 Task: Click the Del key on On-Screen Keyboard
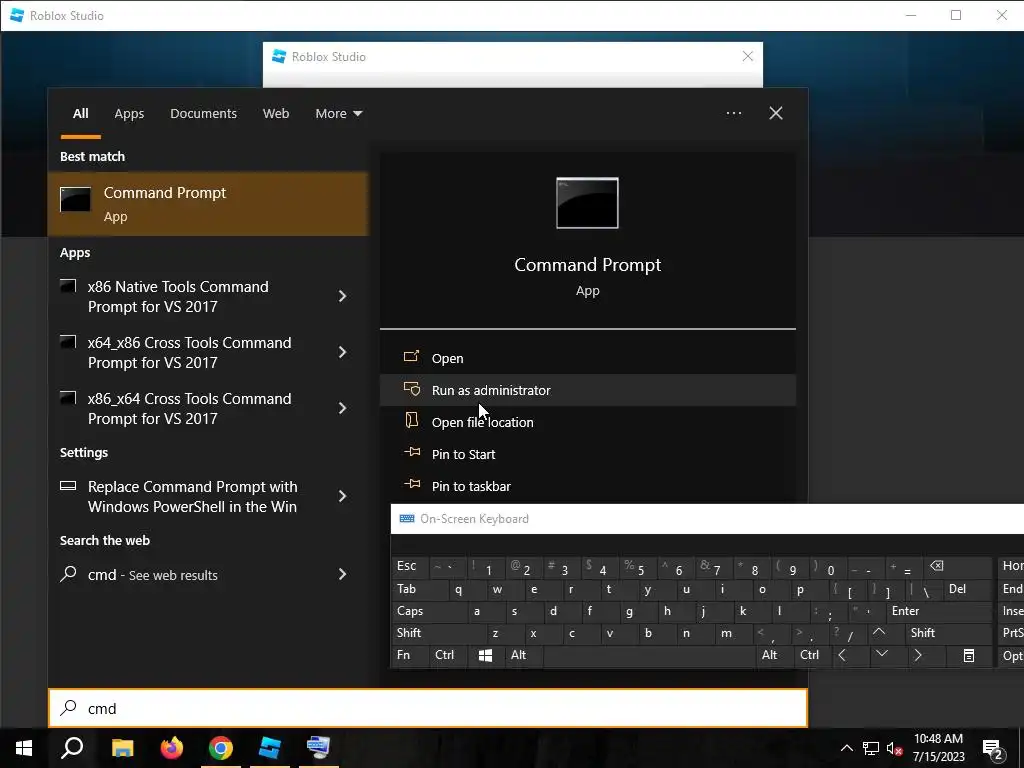pos(968,589)
